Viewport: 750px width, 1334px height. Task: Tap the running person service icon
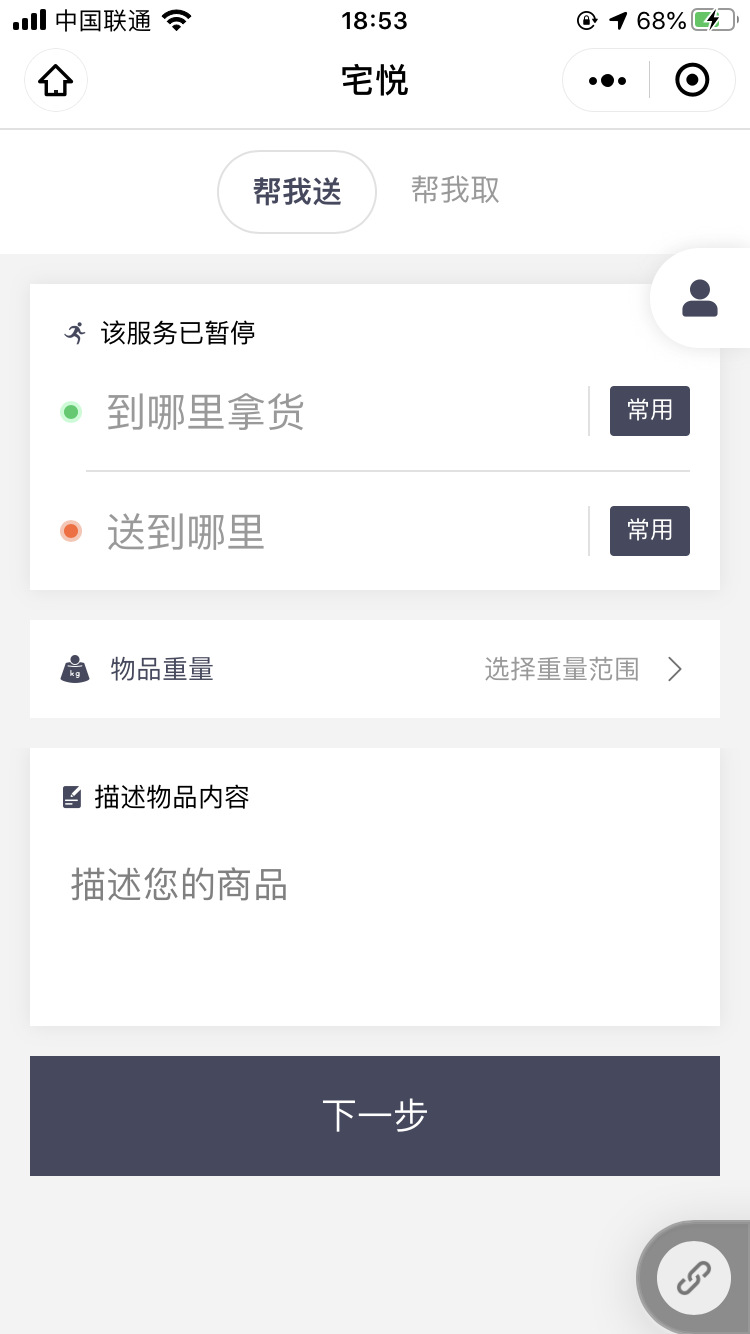(75, 333)
